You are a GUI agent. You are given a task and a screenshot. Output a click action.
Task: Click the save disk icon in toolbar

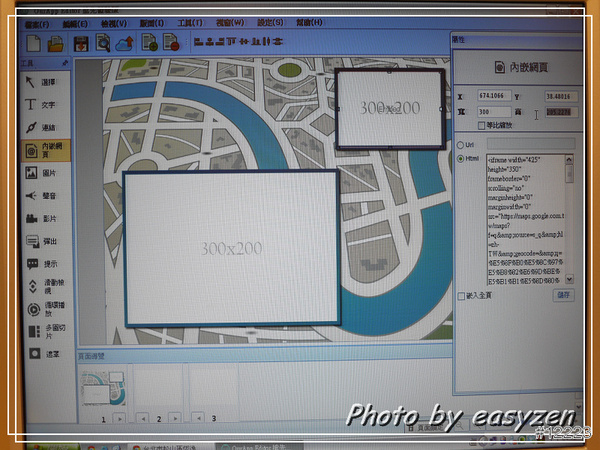pos(79,42)
